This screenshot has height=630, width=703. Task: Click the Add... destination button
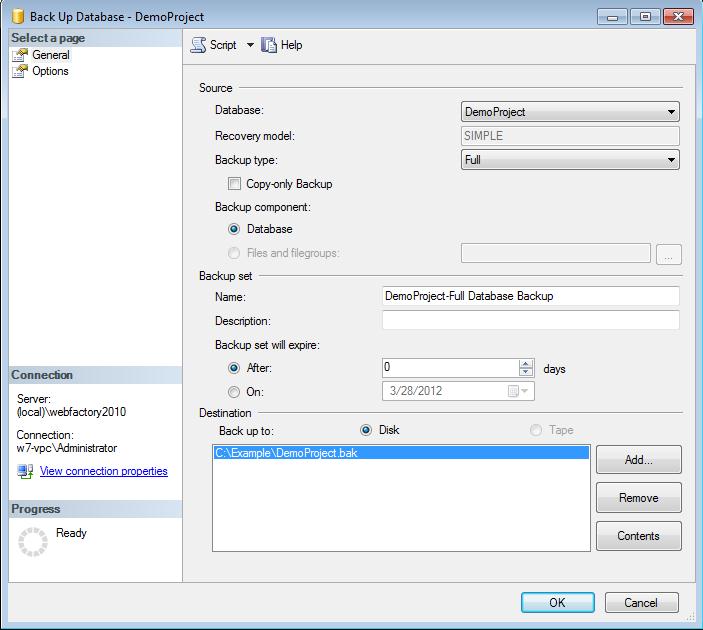[x=638, y=460]
